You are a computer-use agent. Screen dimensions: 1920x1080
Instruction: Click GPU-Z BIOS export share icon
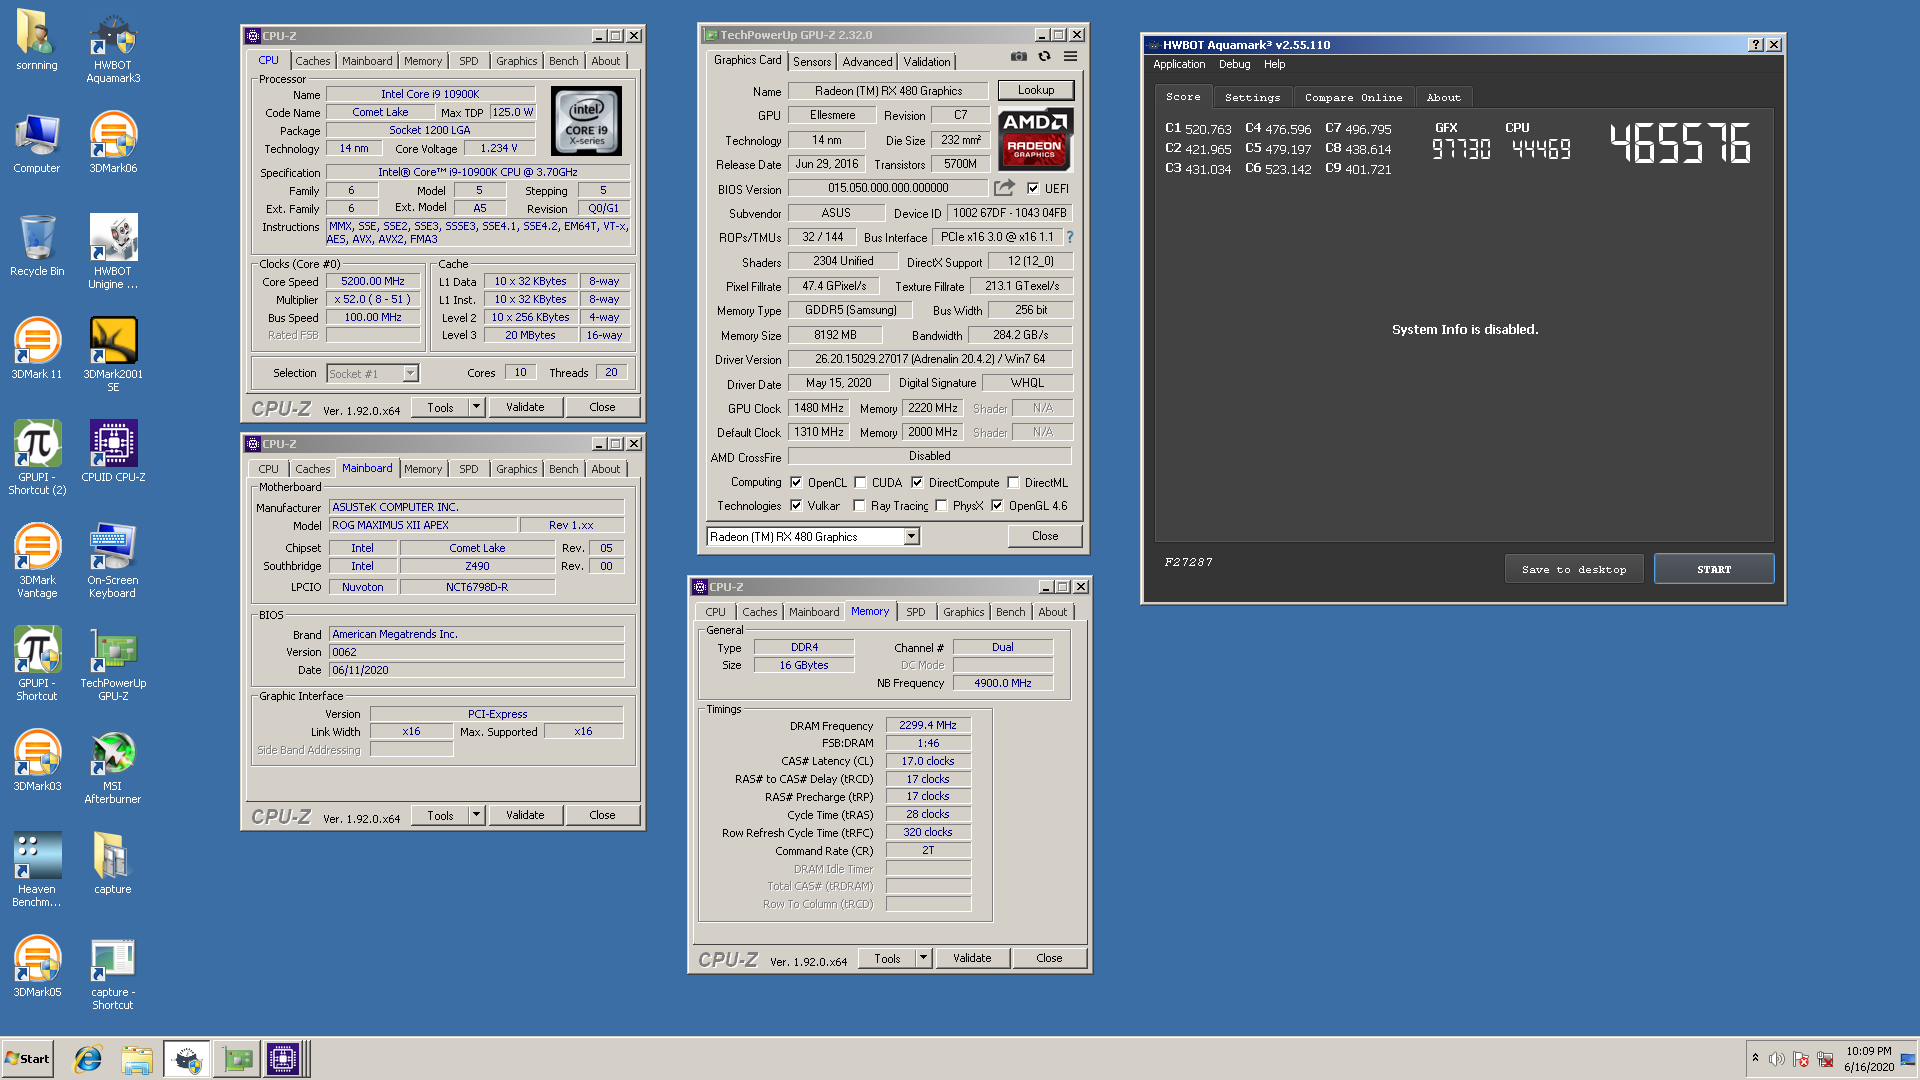tap(1004, 187)
